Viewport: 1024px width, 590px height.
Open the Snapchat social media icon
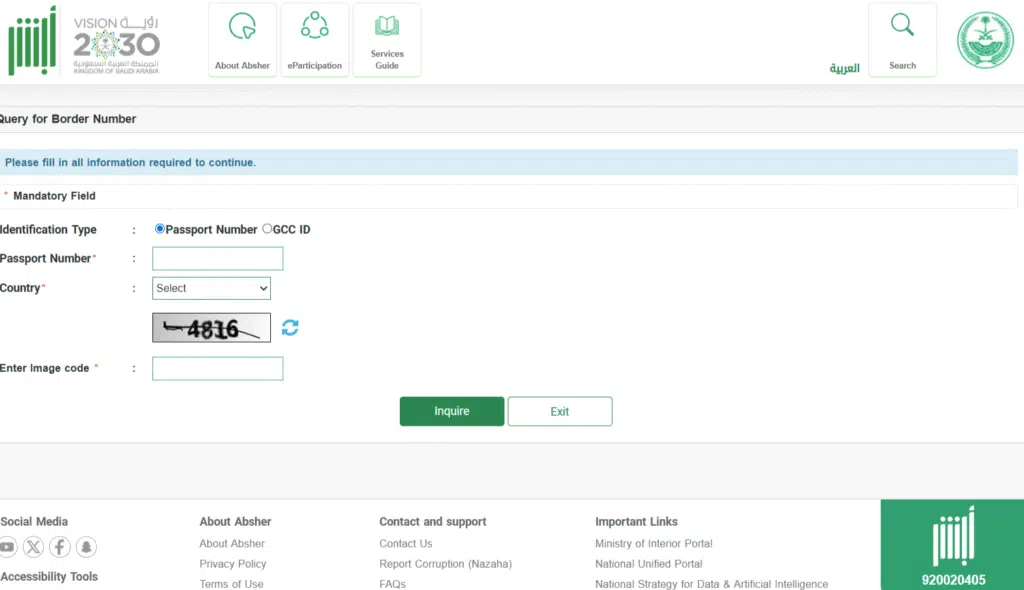(86, 547)
